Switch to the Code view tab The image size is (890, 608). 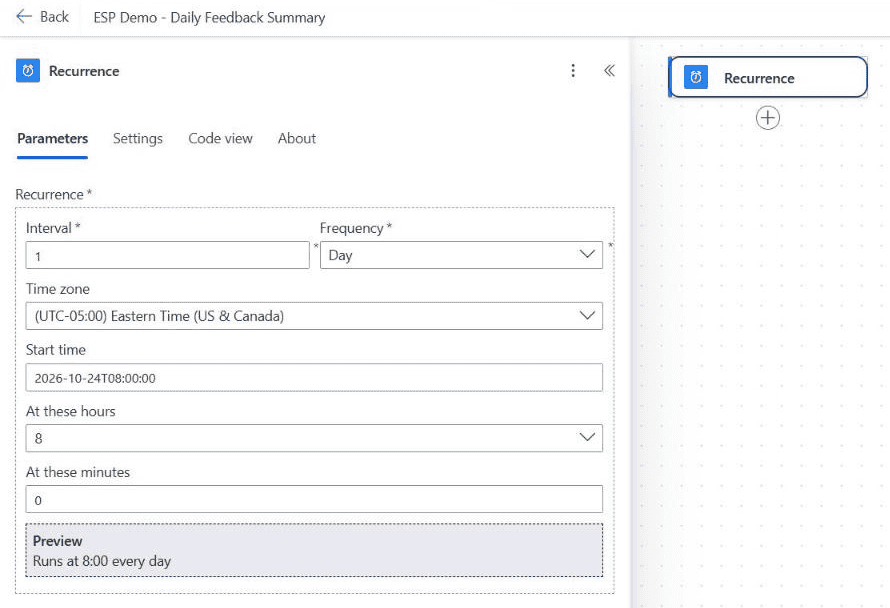click(x=220, y=139)
